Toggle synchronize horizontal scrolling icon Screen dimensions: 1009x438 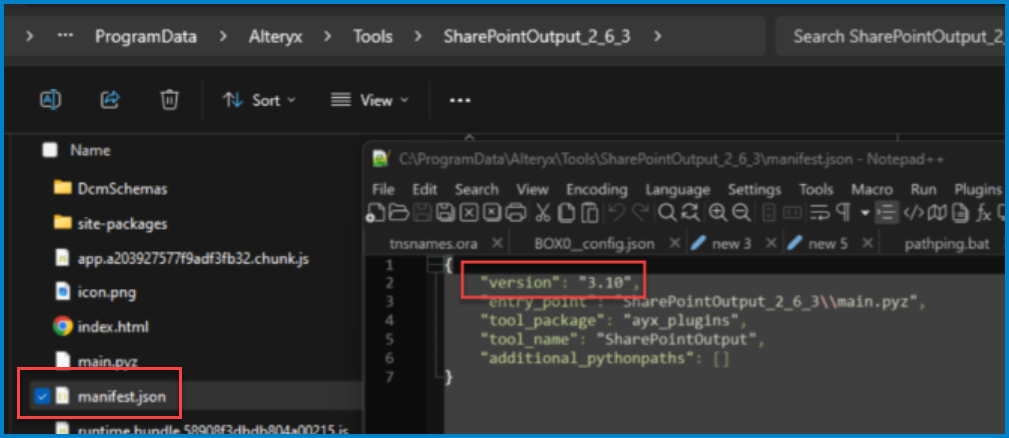[x=792, y=213]
